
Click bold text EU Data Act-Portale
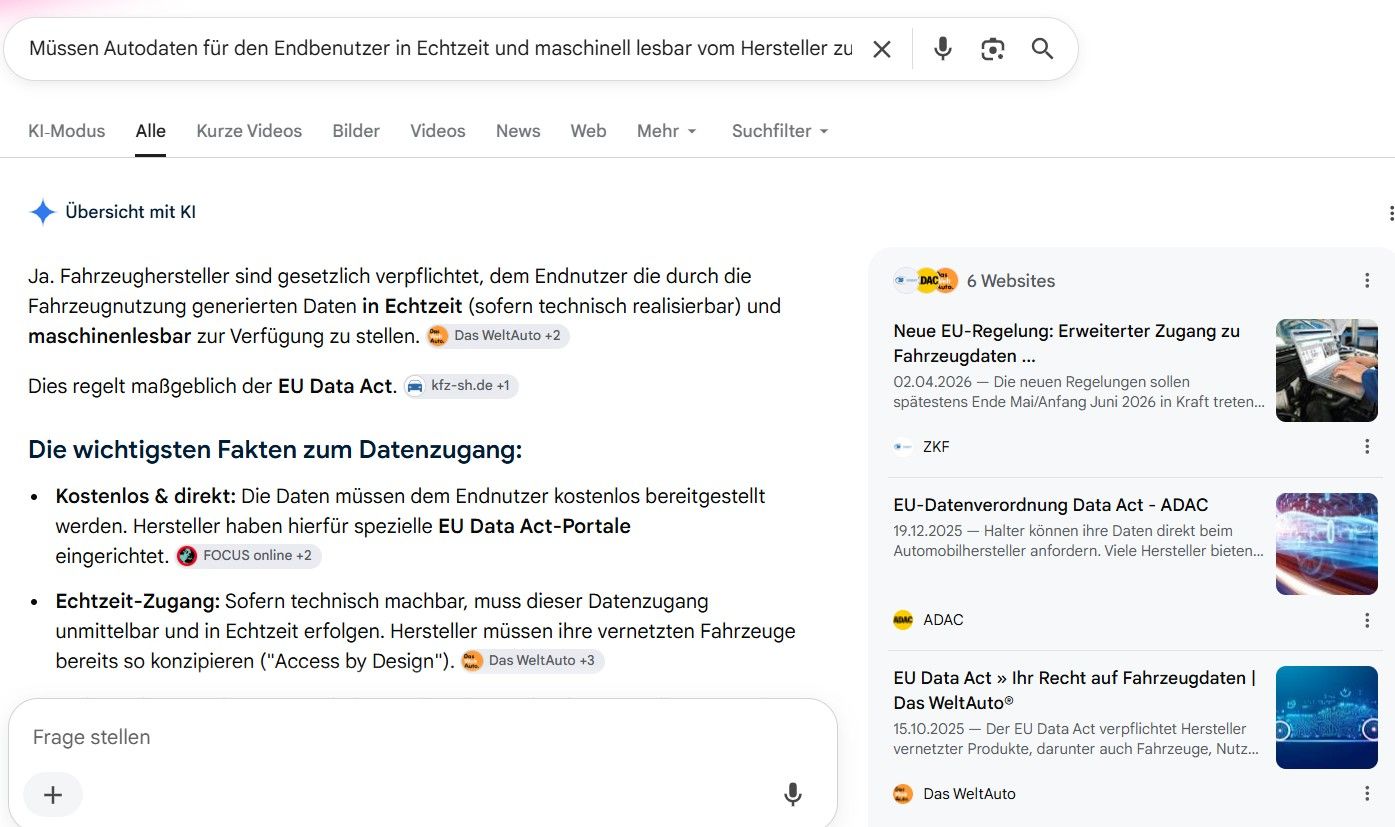tap(534, 526)
